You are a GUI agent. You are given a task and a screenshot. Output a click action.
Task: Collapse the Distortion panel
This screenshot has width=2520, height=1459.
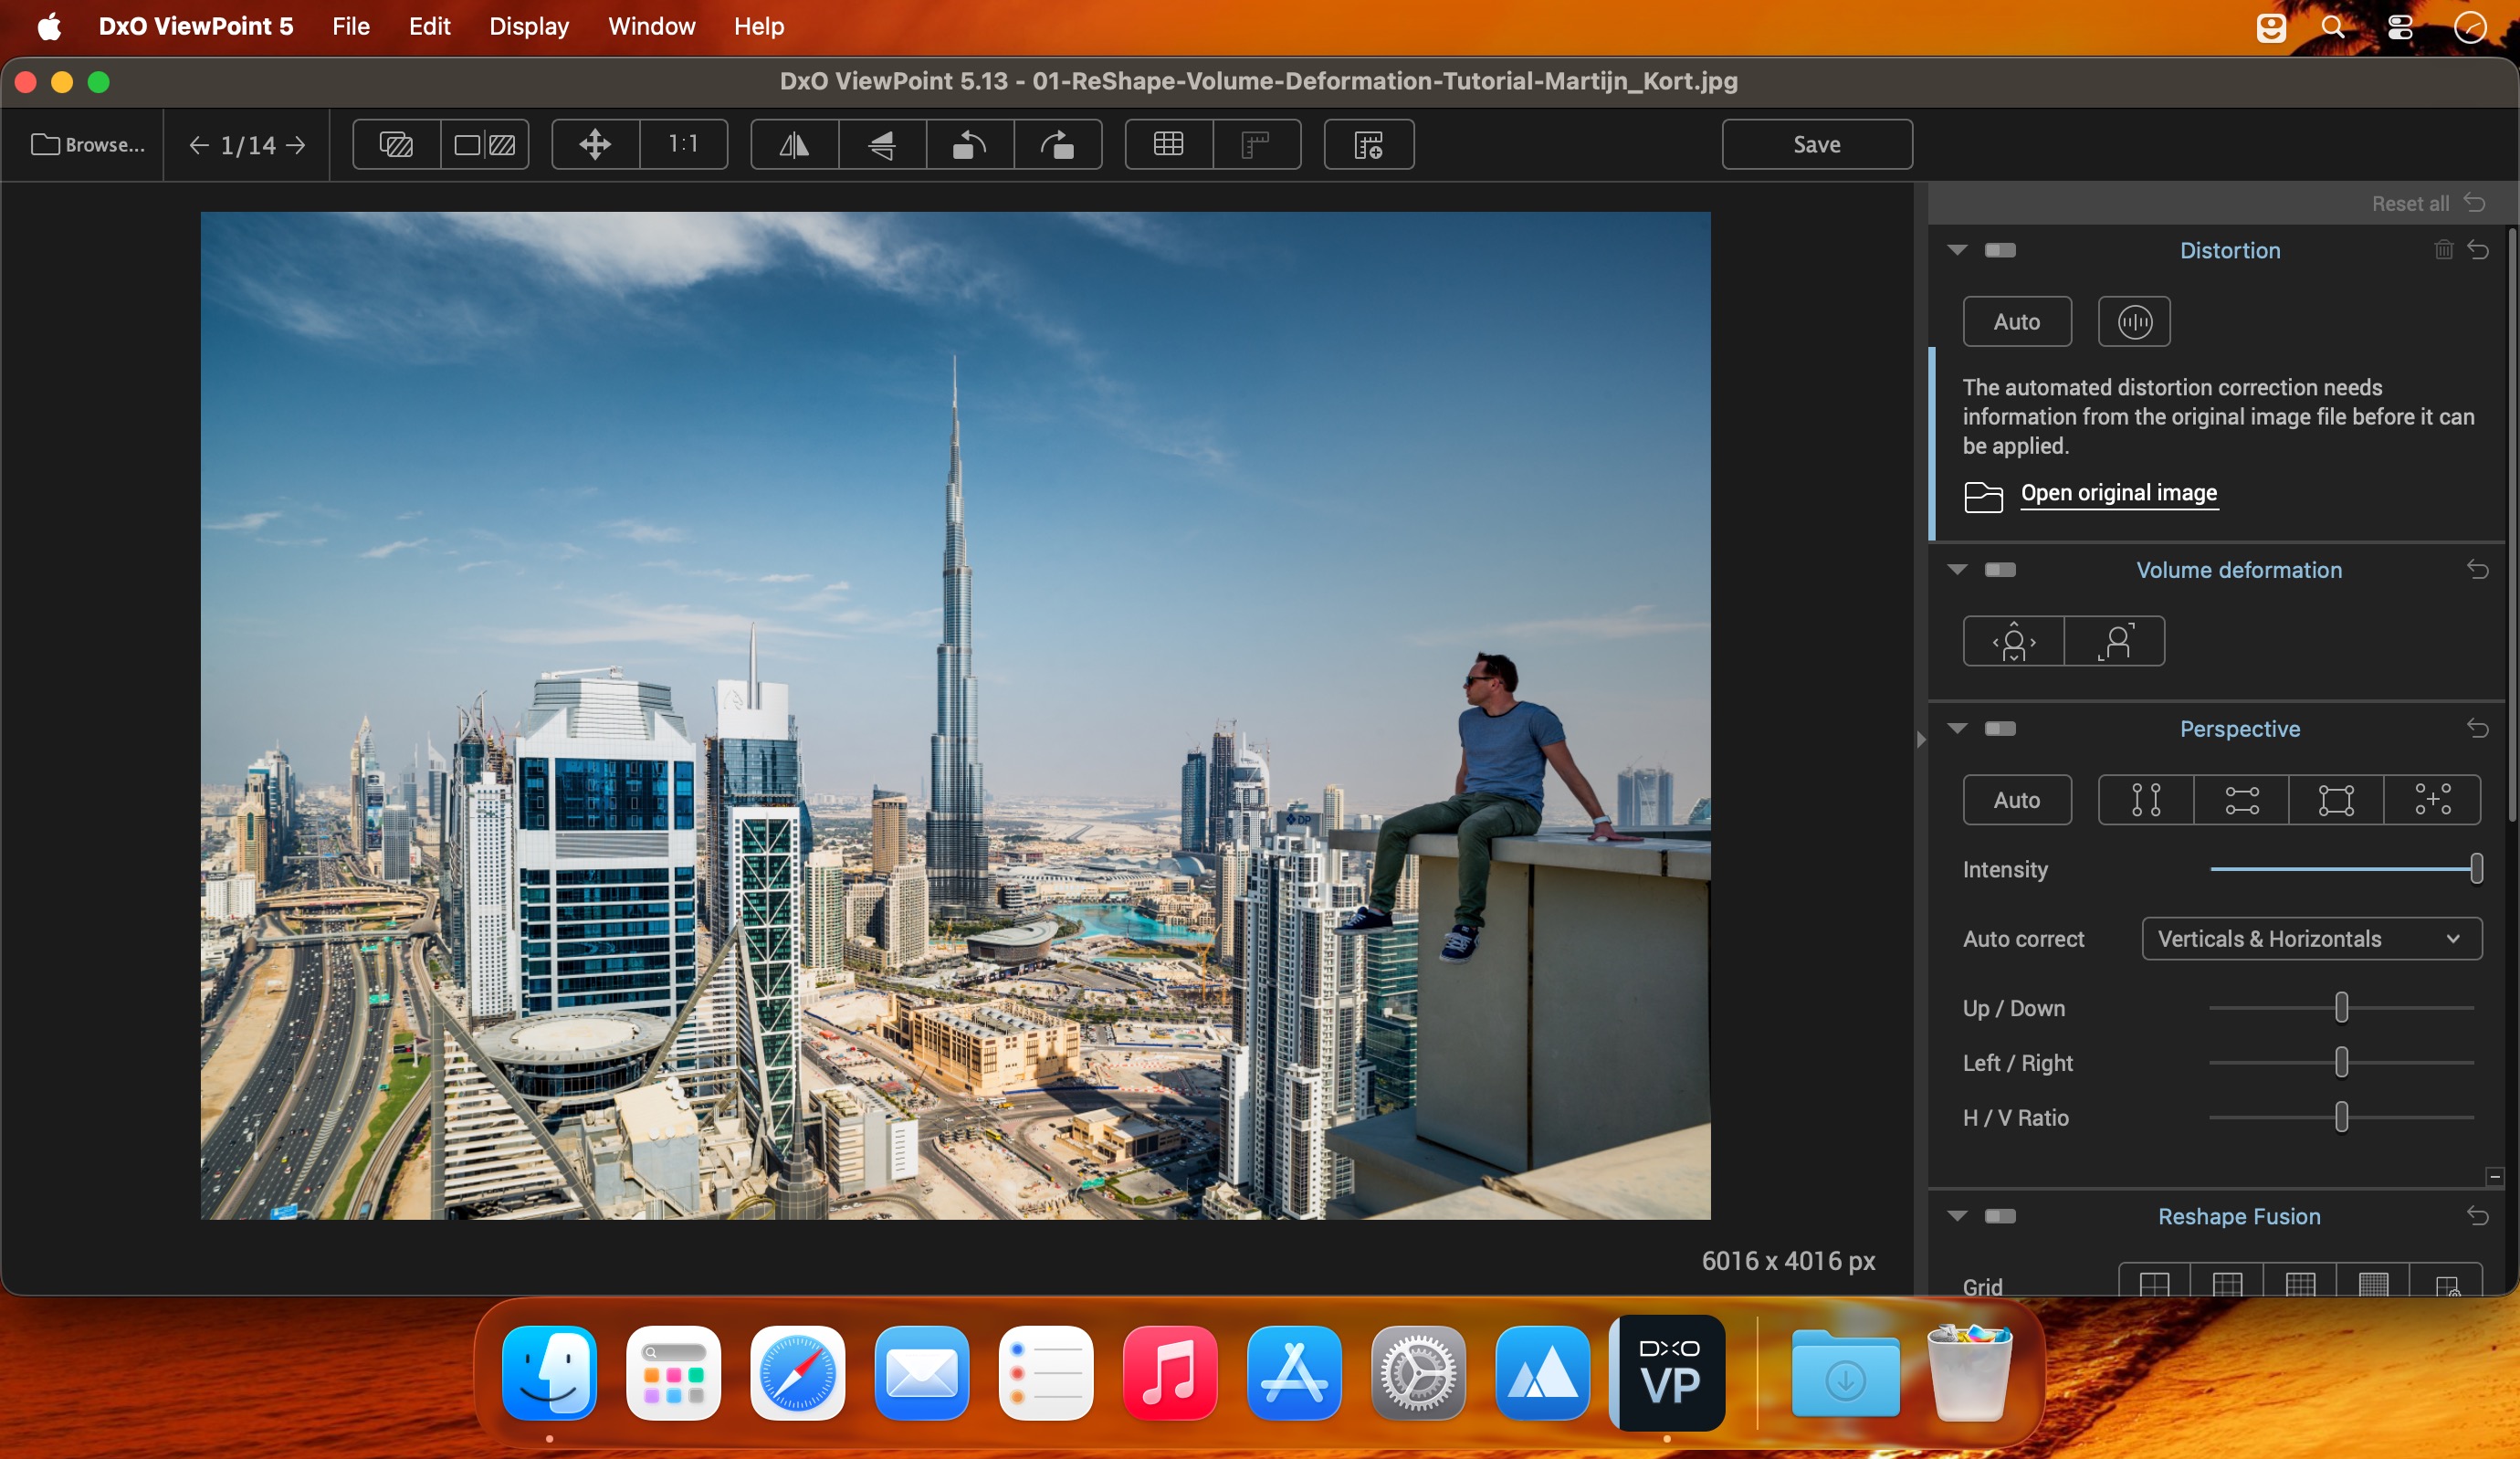tap(1957, 250)
